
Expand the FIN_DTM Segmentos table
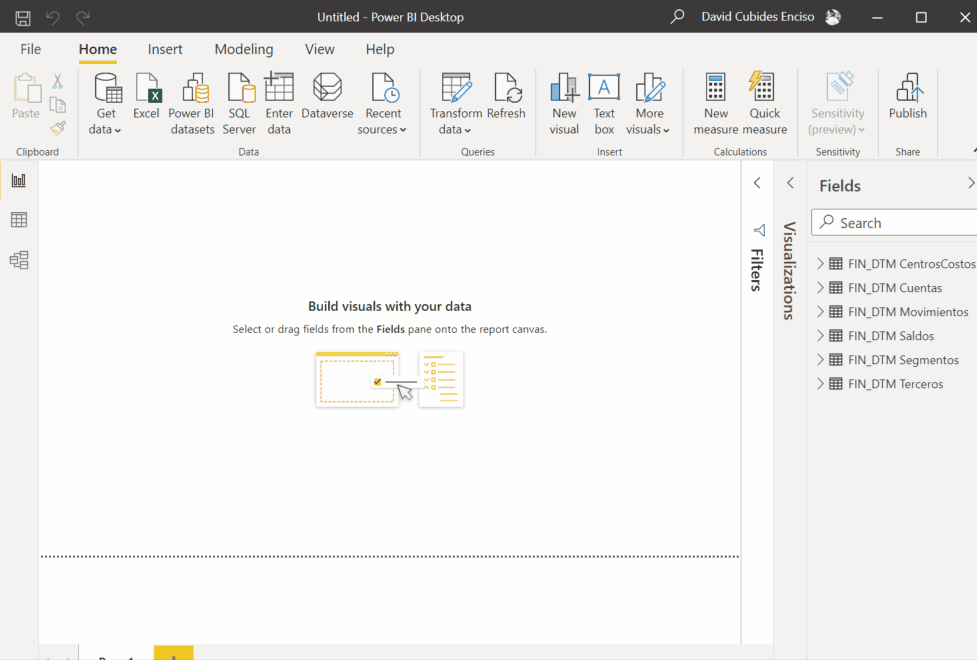click(x=821, y=360)
